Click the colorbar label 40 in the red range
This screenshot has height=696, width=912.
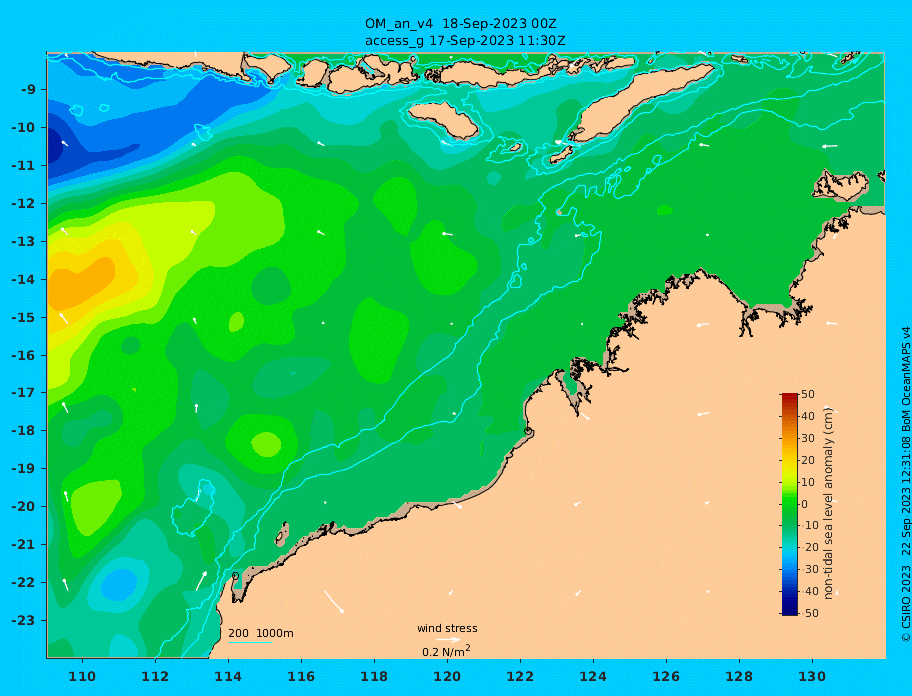808,416
